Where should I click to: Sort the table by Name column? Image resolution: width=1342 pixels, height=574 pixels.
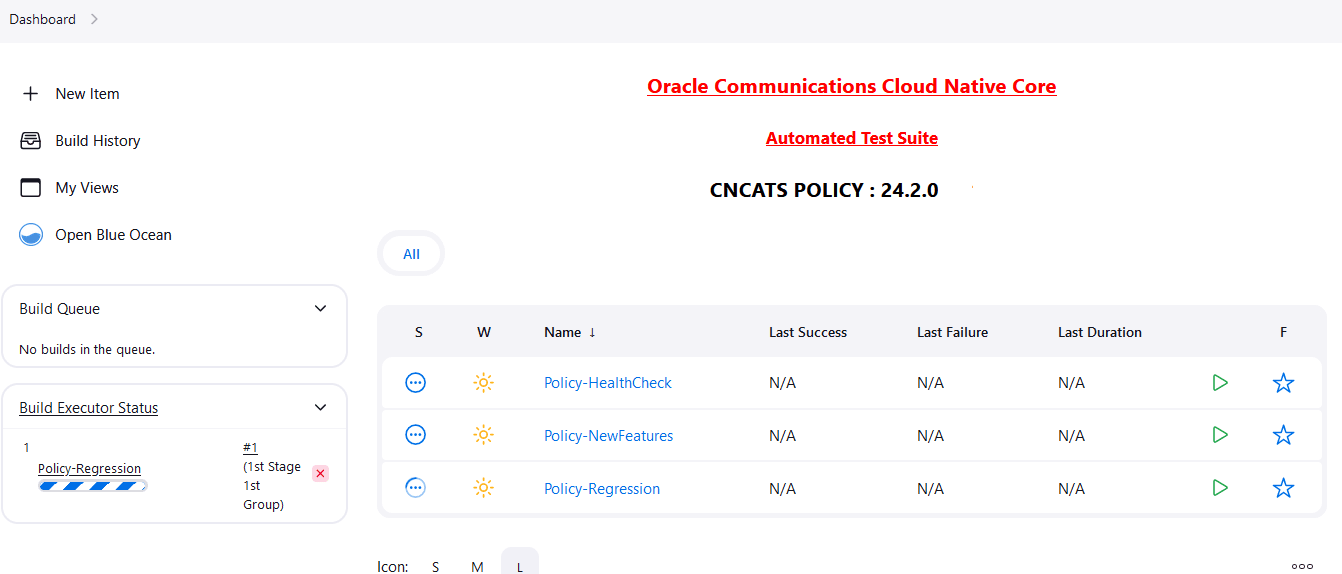click(570, 332)
